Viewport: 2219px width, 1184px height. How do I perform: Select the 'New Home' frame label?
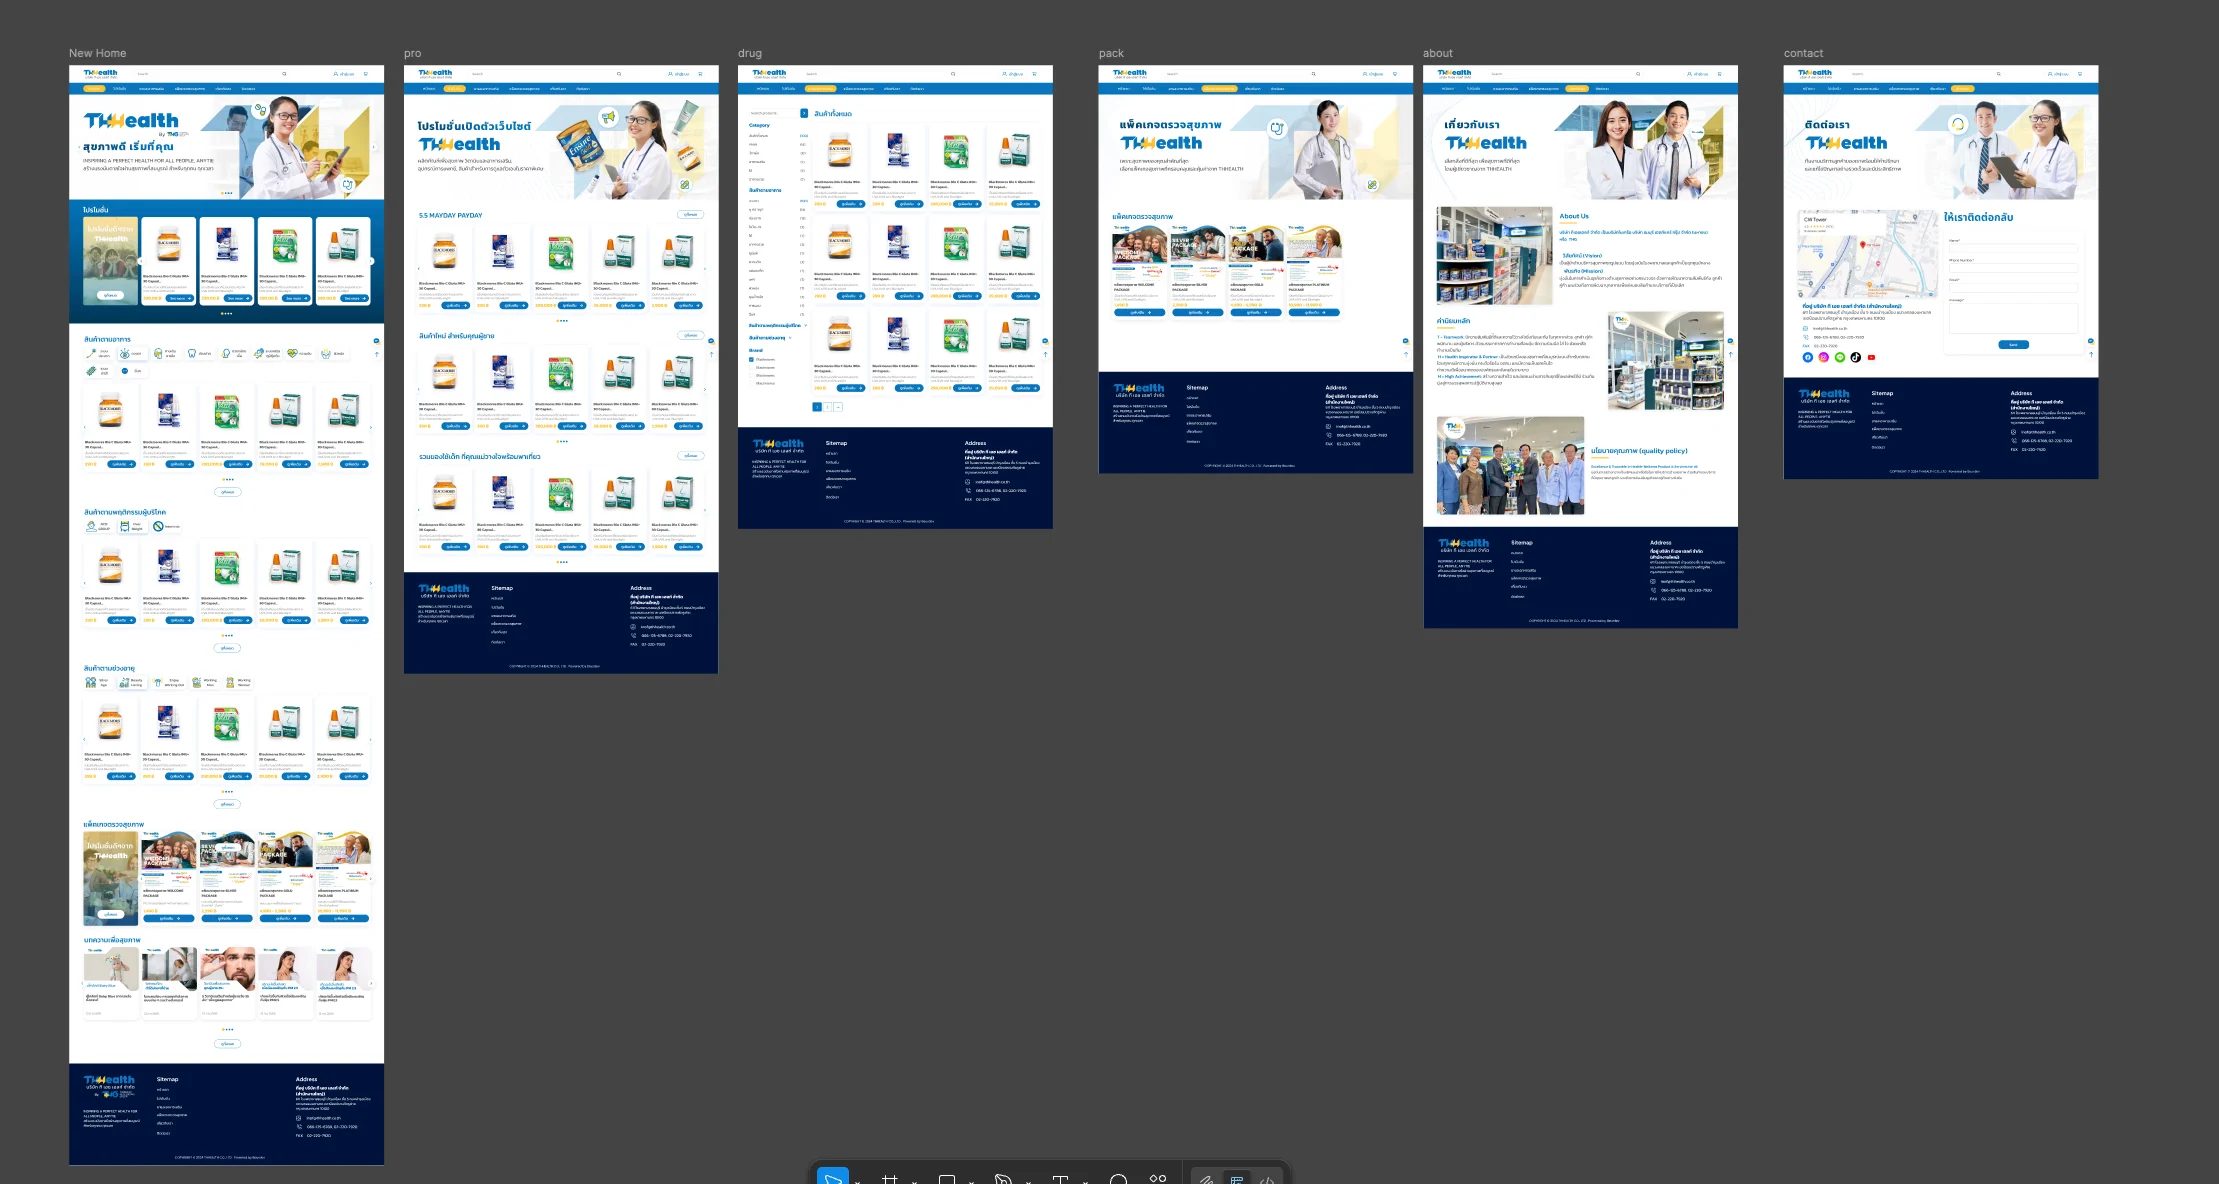pyautogui.click(x=97, y=53)
